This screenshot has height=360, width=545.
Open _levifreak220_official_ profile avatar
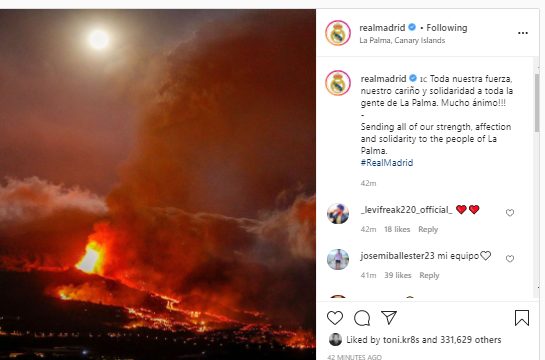pos(338,214)
